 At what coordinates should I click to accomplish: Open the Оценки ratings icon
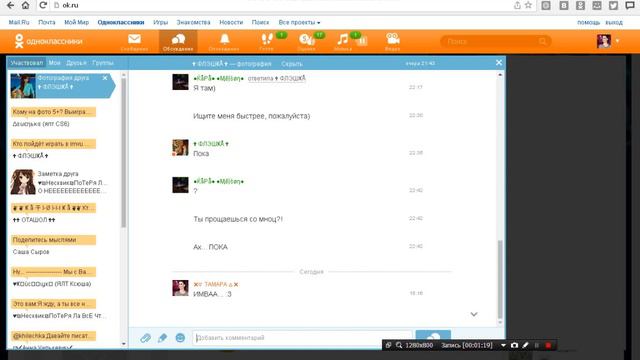pos(307,40)
